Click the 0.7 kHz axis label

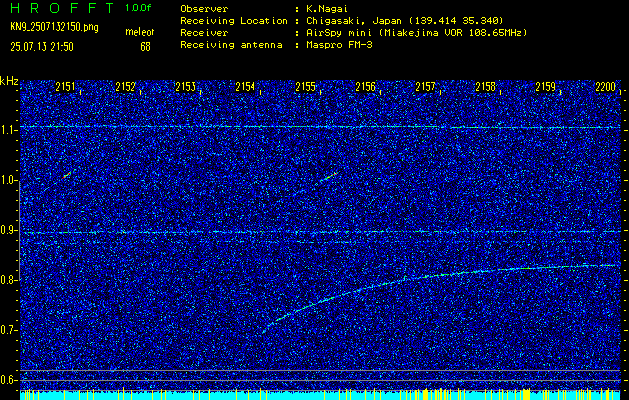[8, 330]
